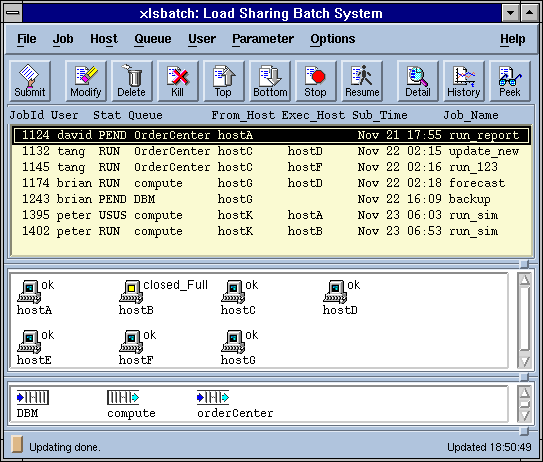543x462 pixels.
Task: Click pane sash handle below job list
Action: [x=524, y=264]
